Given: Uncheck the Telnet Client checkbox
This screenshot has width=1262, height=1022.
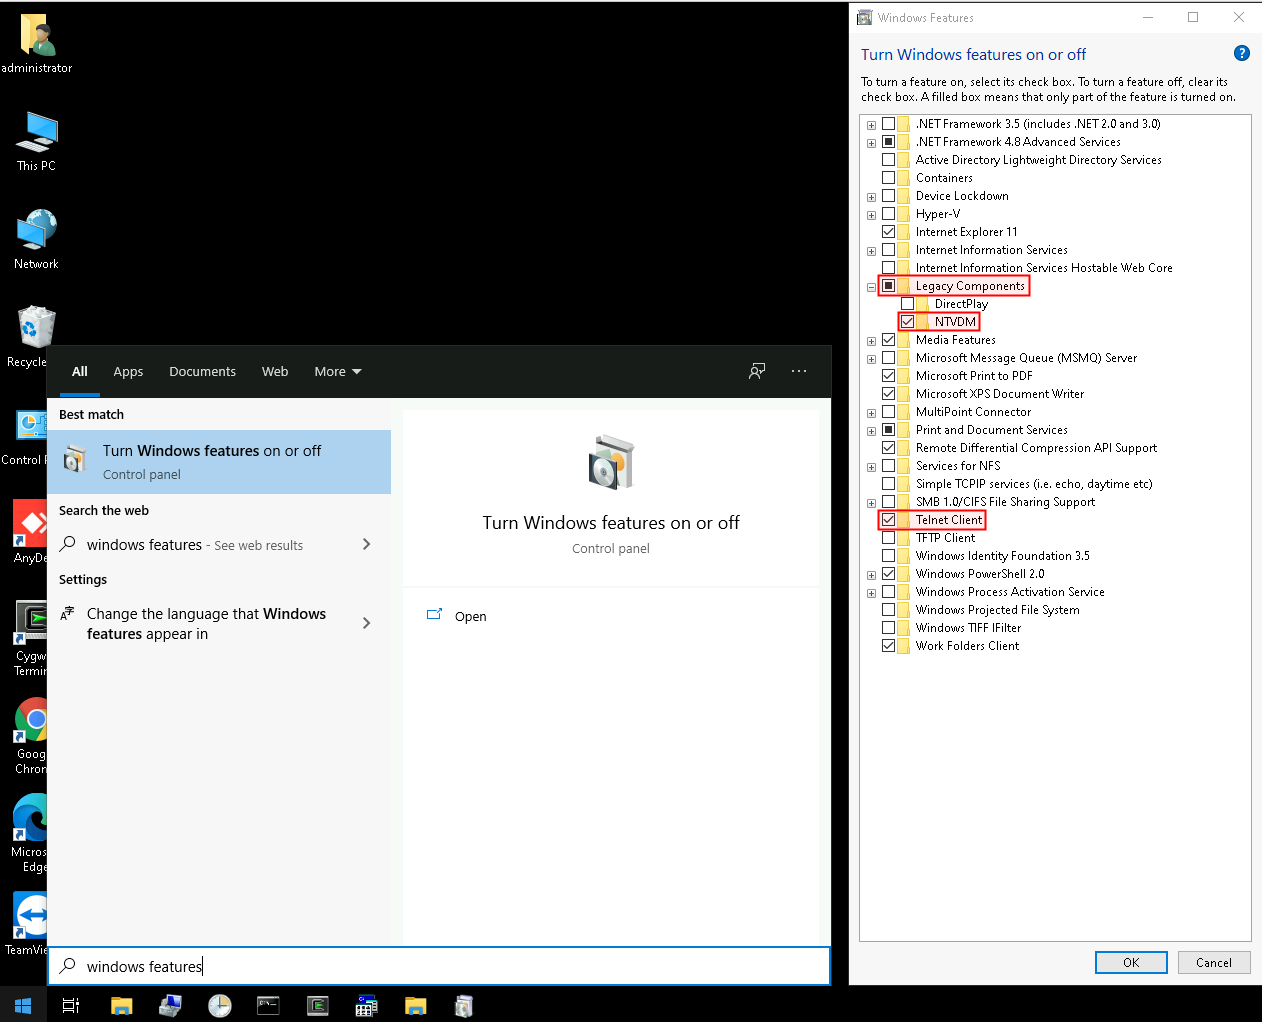Looking at the screenshot, I should [x=888, y=520].
